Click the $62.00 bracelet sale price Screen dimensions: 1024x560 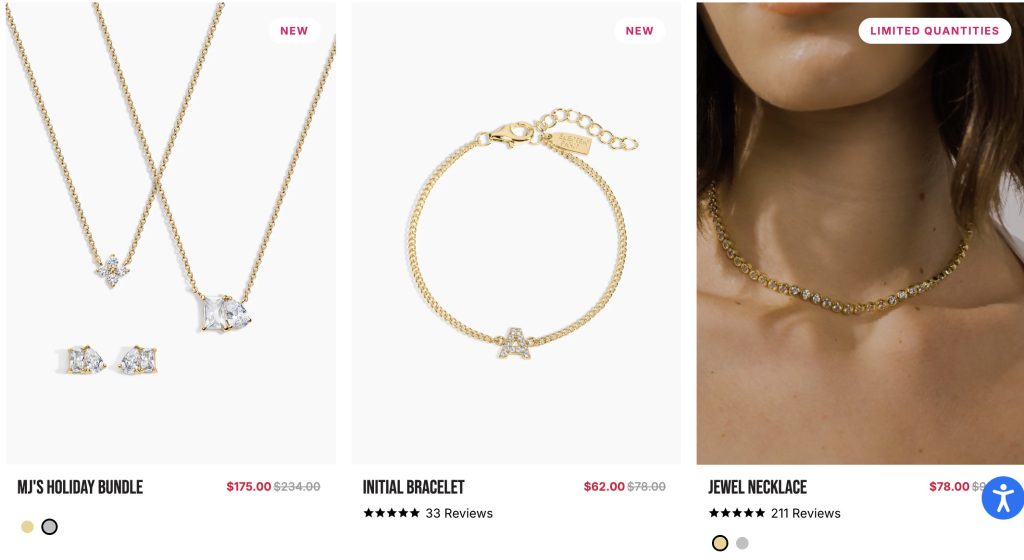click(604, 486)
